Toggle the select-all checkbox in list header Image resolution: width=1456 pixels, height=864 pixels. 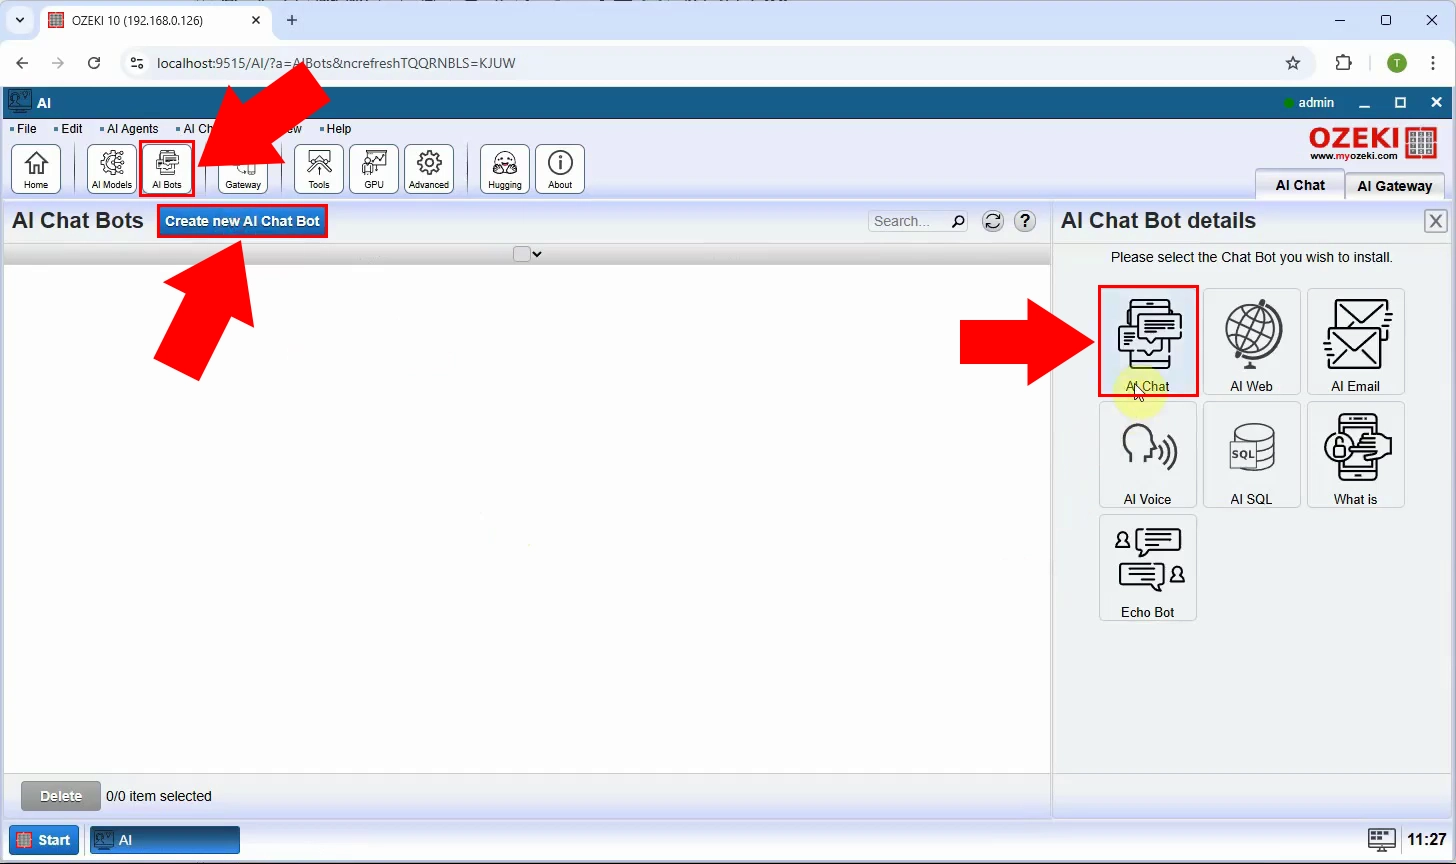(x=521, y=254)
